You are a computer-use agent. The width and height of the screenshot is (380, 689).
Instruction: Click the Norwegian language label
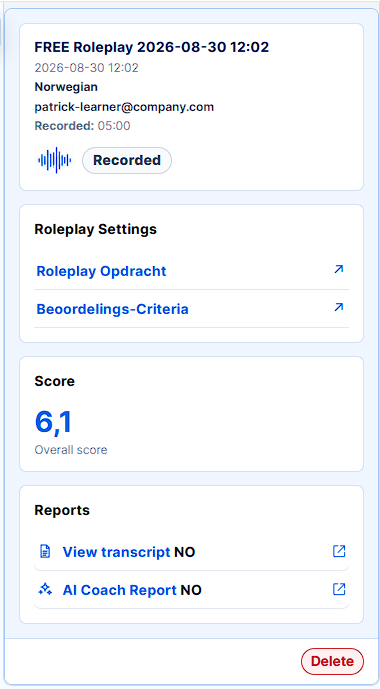66,87
